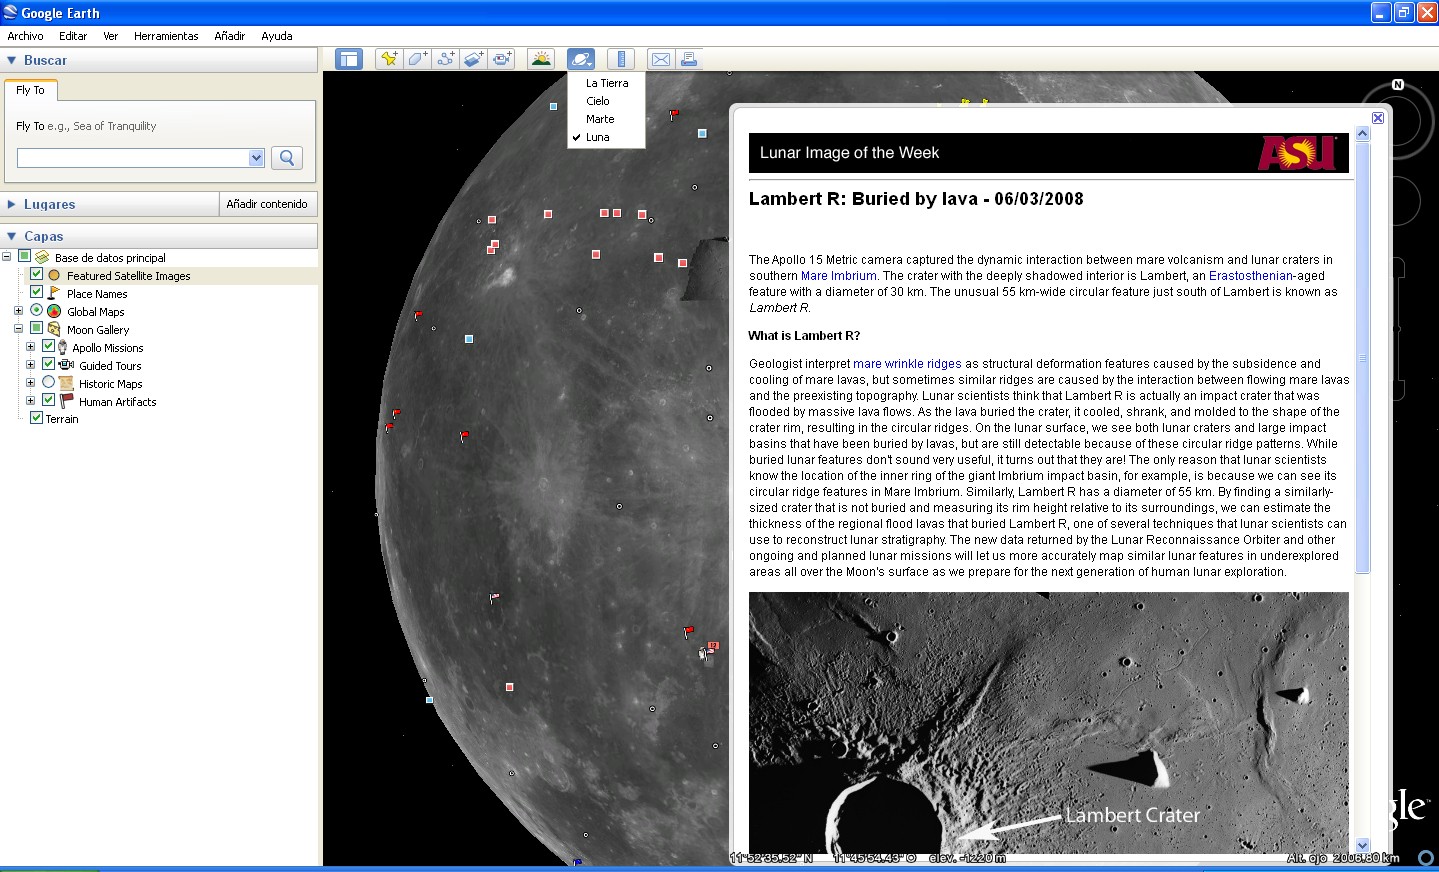Select the Global Maps radio button

coord(36,310)
